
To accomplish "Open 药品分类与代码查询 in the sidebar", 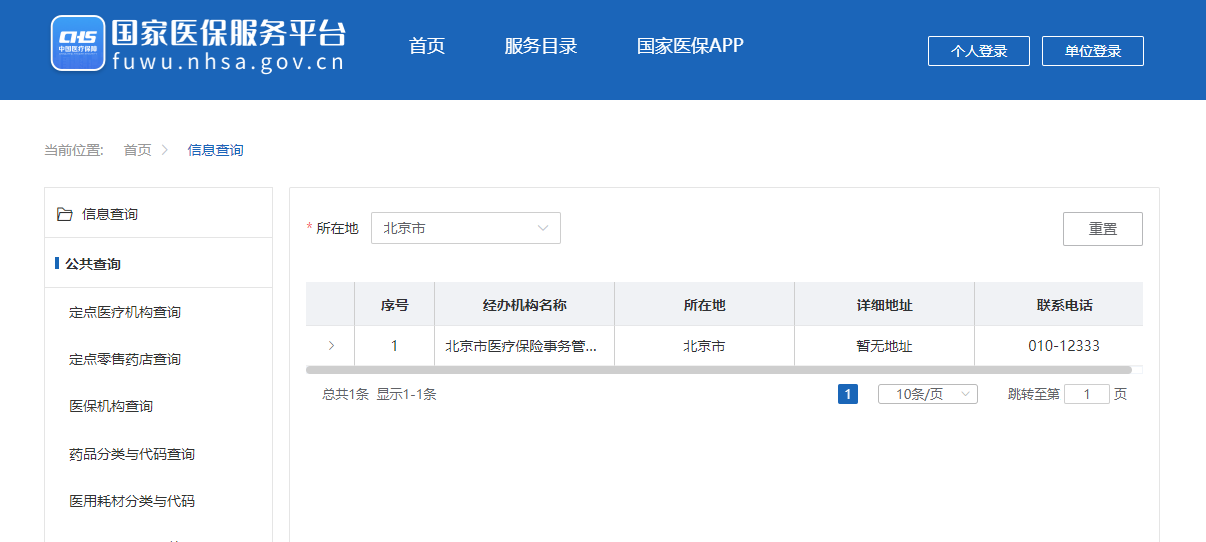I will pos(132,454).
